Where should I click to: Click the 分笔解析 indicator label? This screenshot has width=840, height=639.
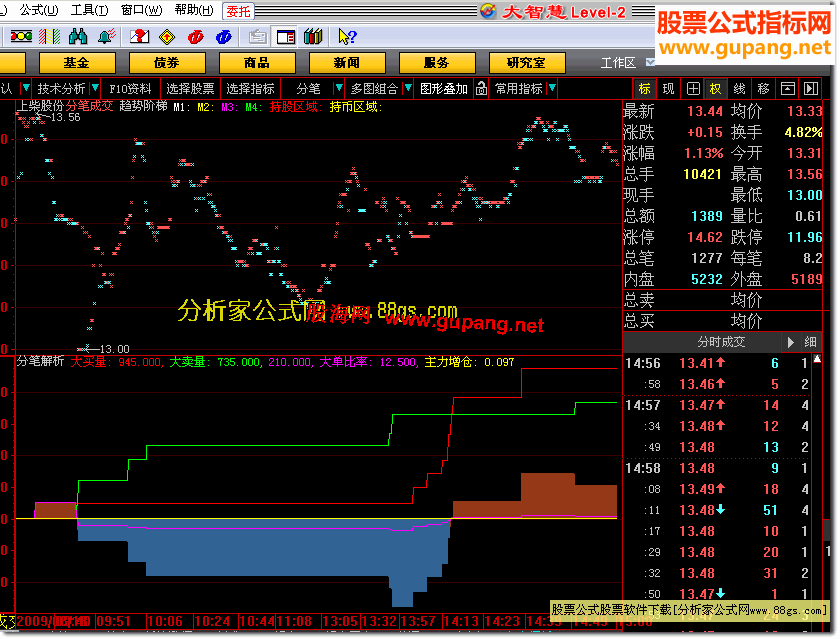pyautogui.click(x=40, y=362)
